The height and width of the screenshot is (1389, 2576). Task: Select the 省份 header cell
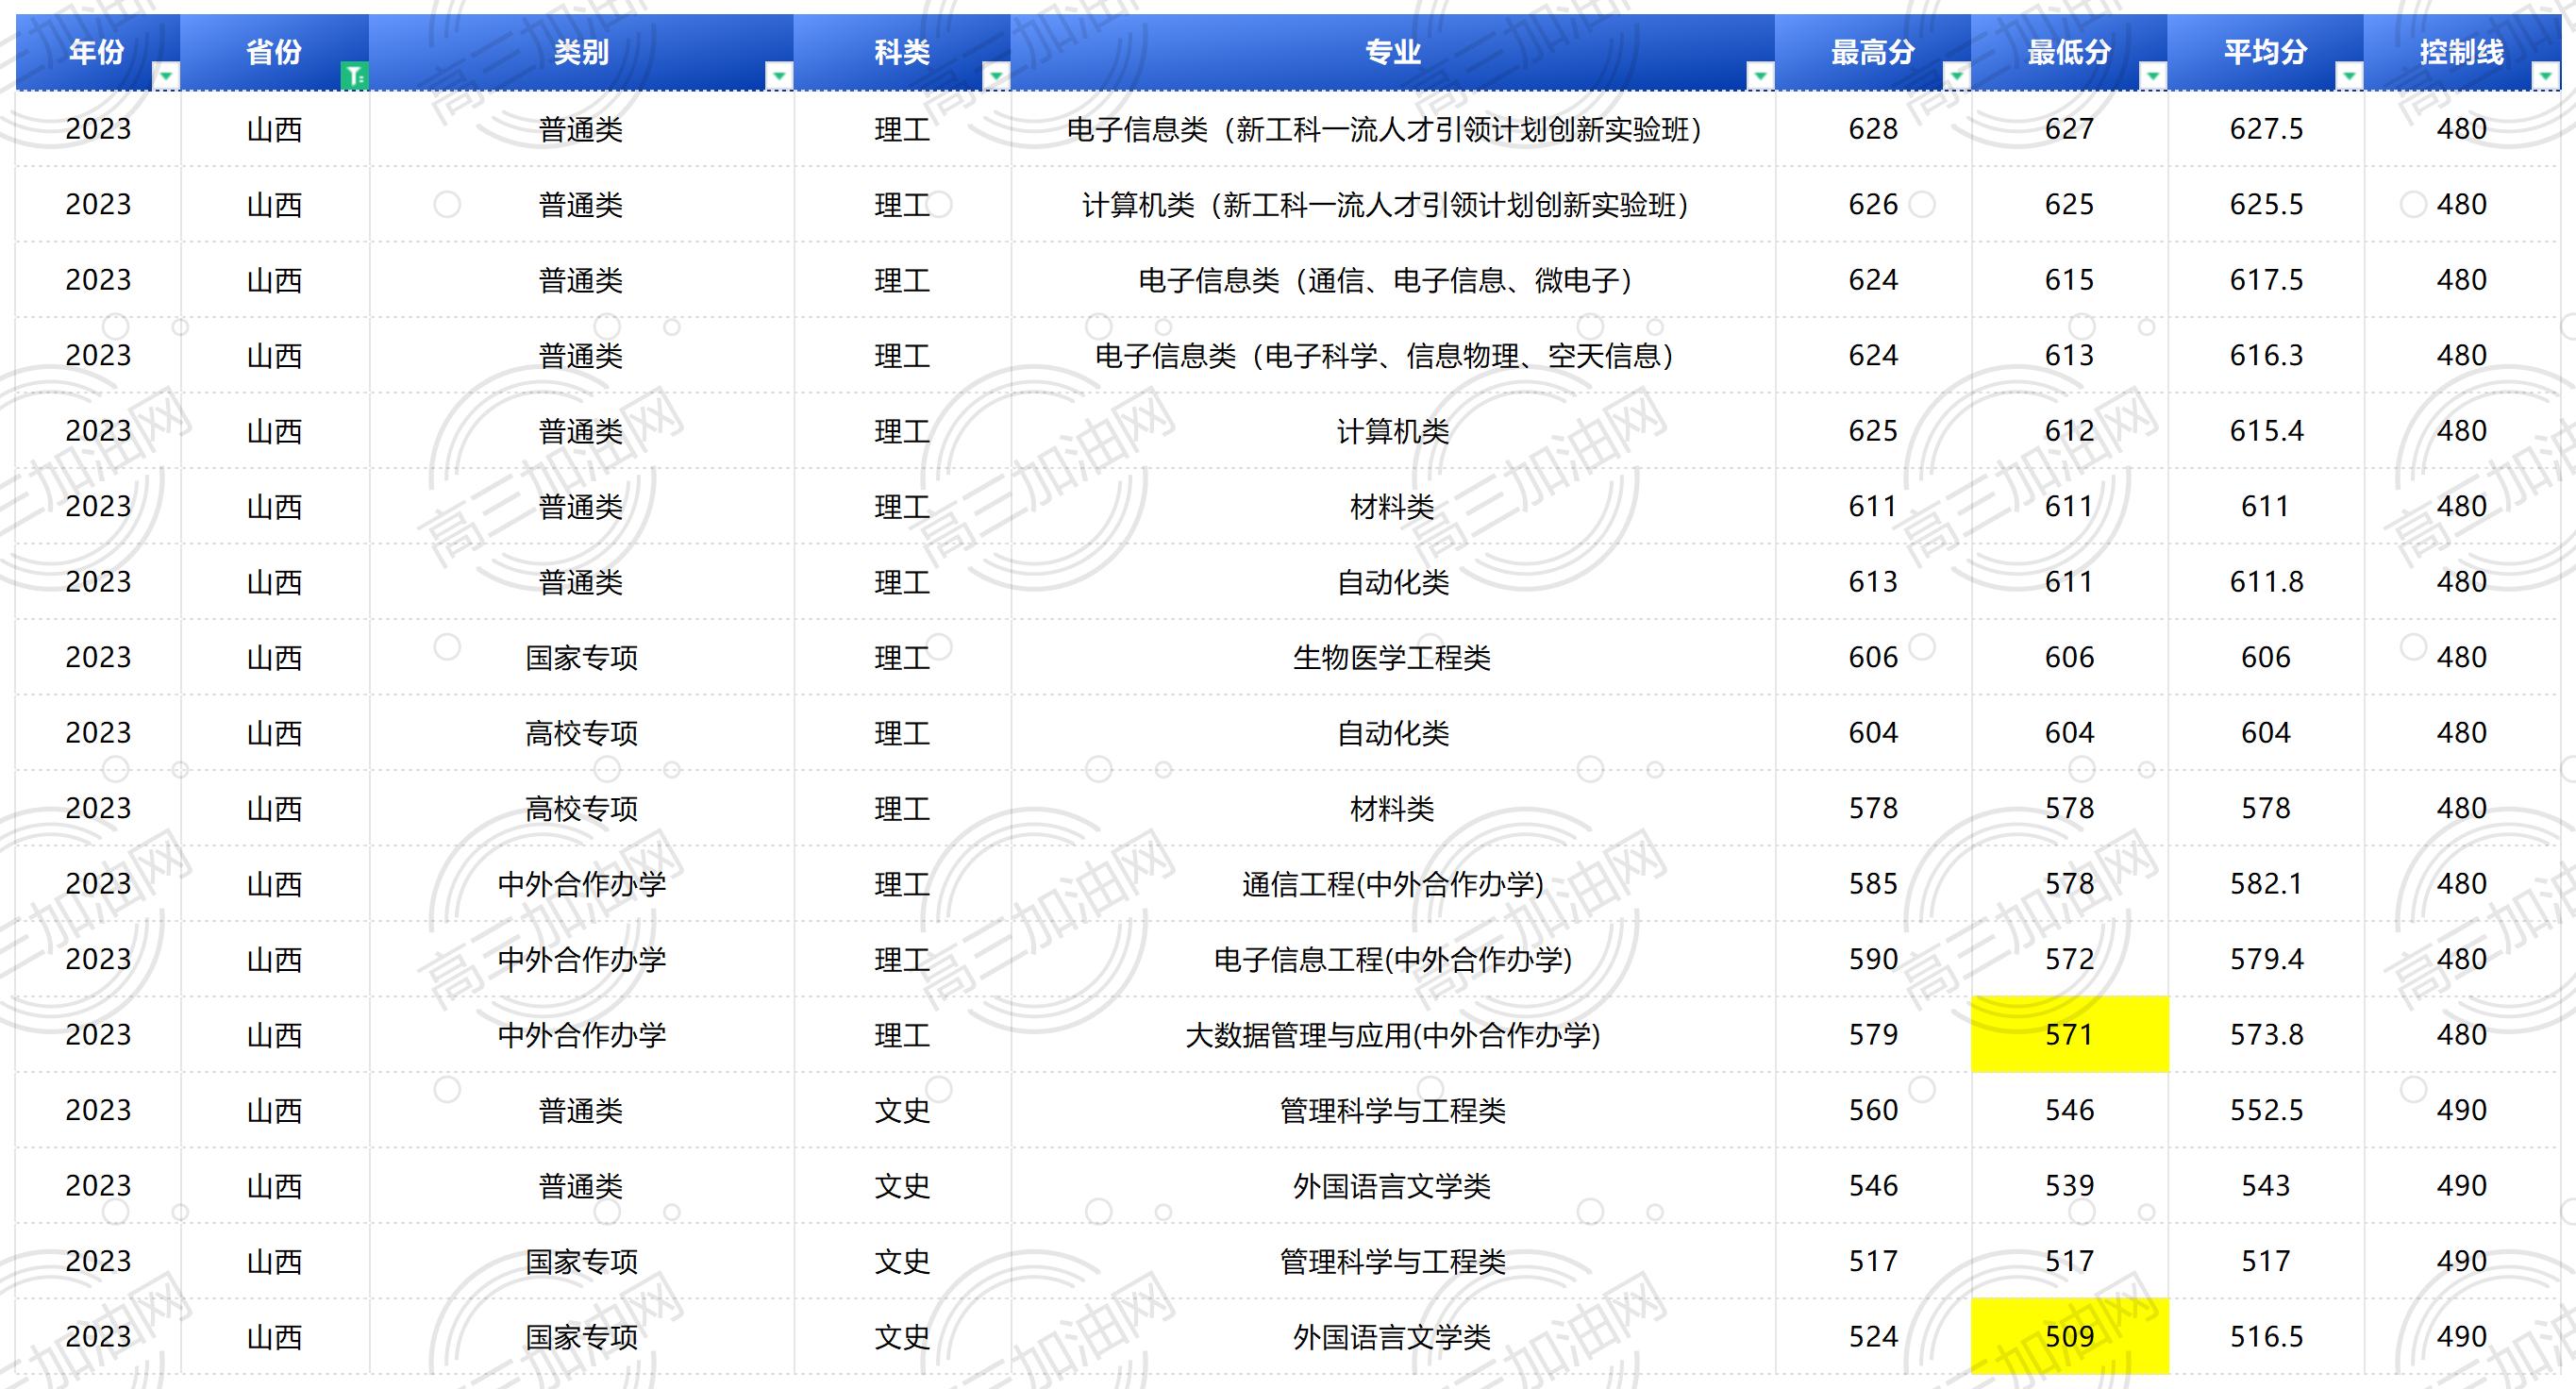pos(275,52)
